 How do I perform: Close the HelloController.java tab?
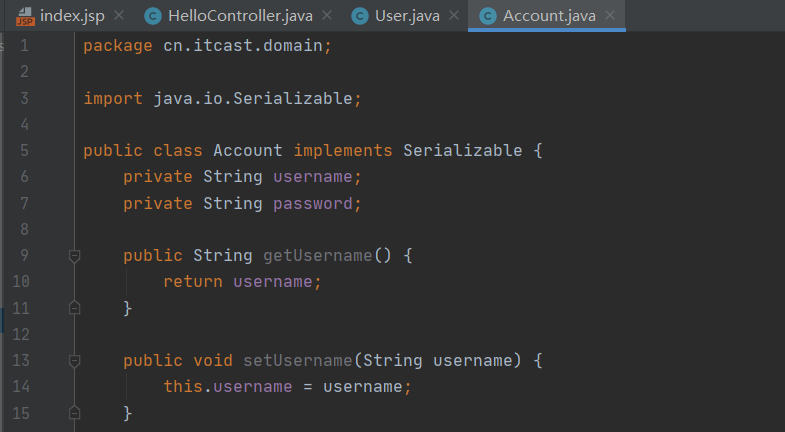327,16
